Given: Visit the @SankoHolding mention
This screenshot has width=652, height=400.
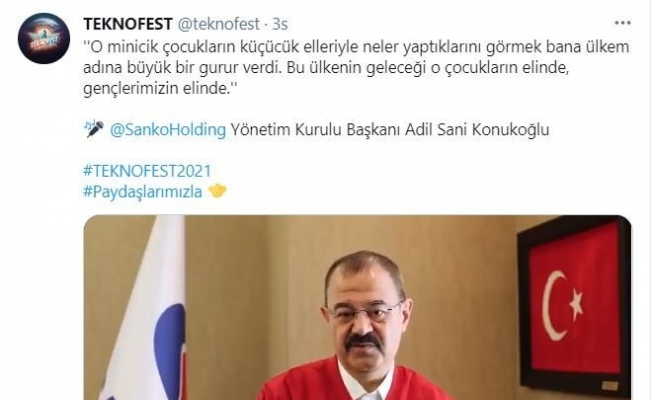Looking at the screenshot, I should pyautogui.click(x=168, y=129).
